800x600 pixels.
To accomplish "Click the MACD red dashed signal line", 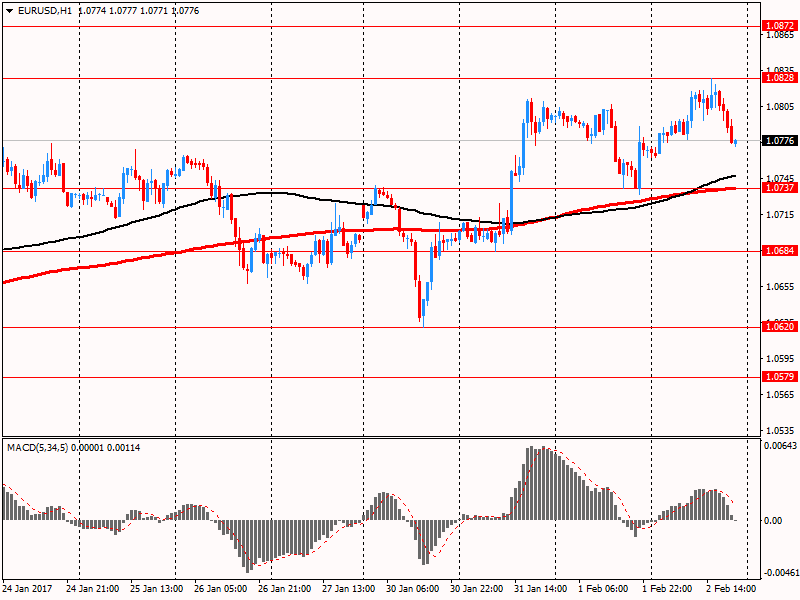I will [310, 557].
